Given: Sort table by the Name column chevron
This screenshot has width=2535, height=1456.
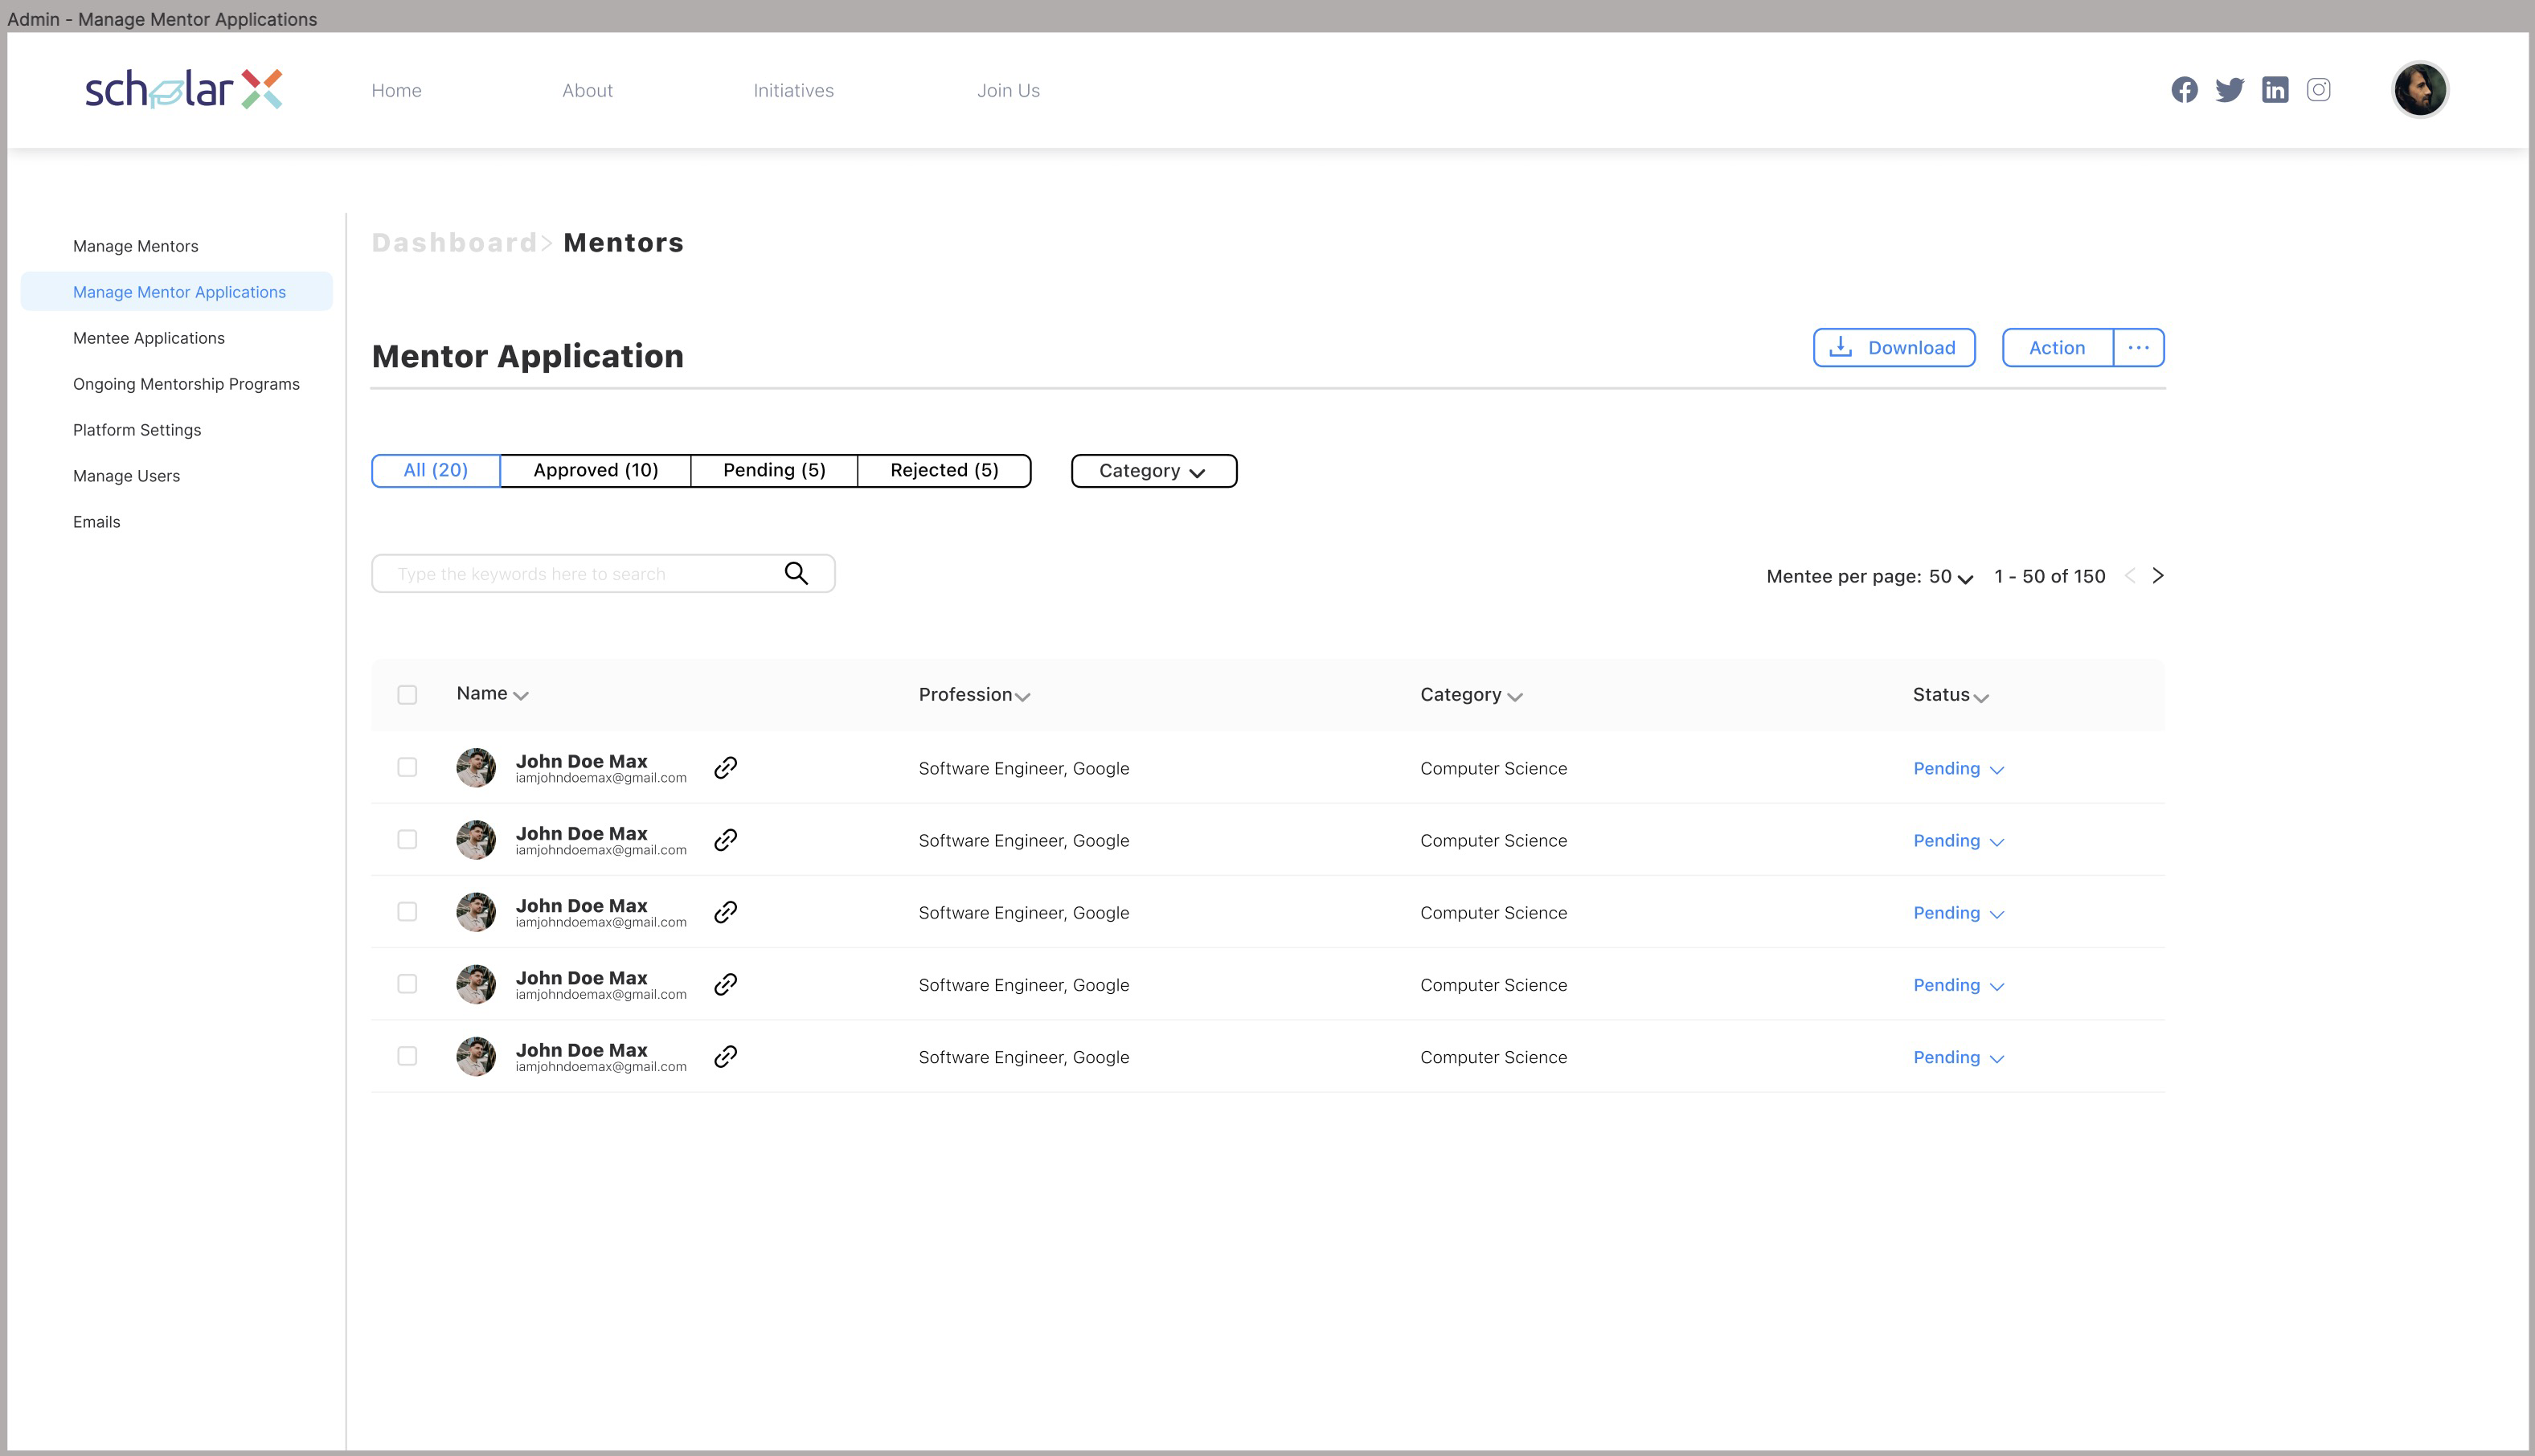Looking at the screenshot, I should [521, 694].
